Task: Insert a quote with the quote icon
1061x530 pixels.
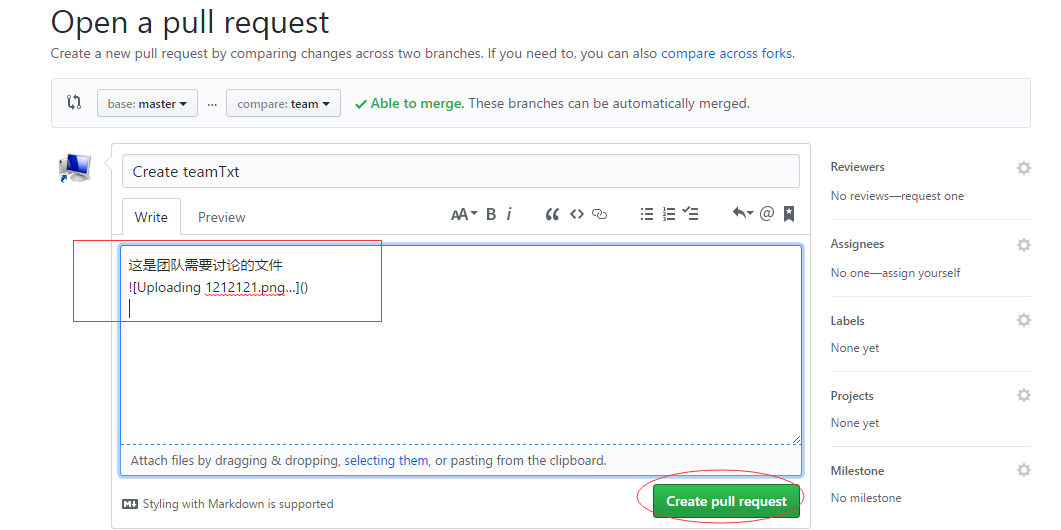Action: click(552, 215)
